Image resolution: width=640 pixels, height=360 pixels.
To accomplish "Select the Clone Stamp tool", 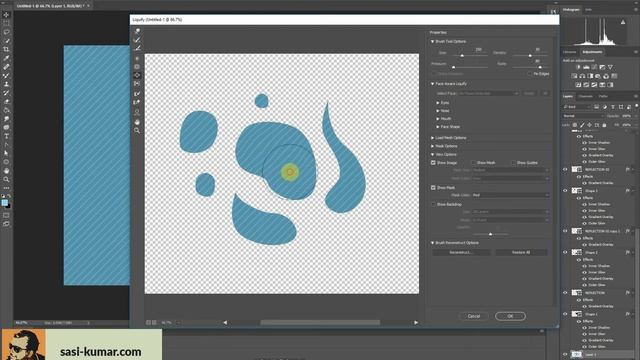I will [6, 84].
